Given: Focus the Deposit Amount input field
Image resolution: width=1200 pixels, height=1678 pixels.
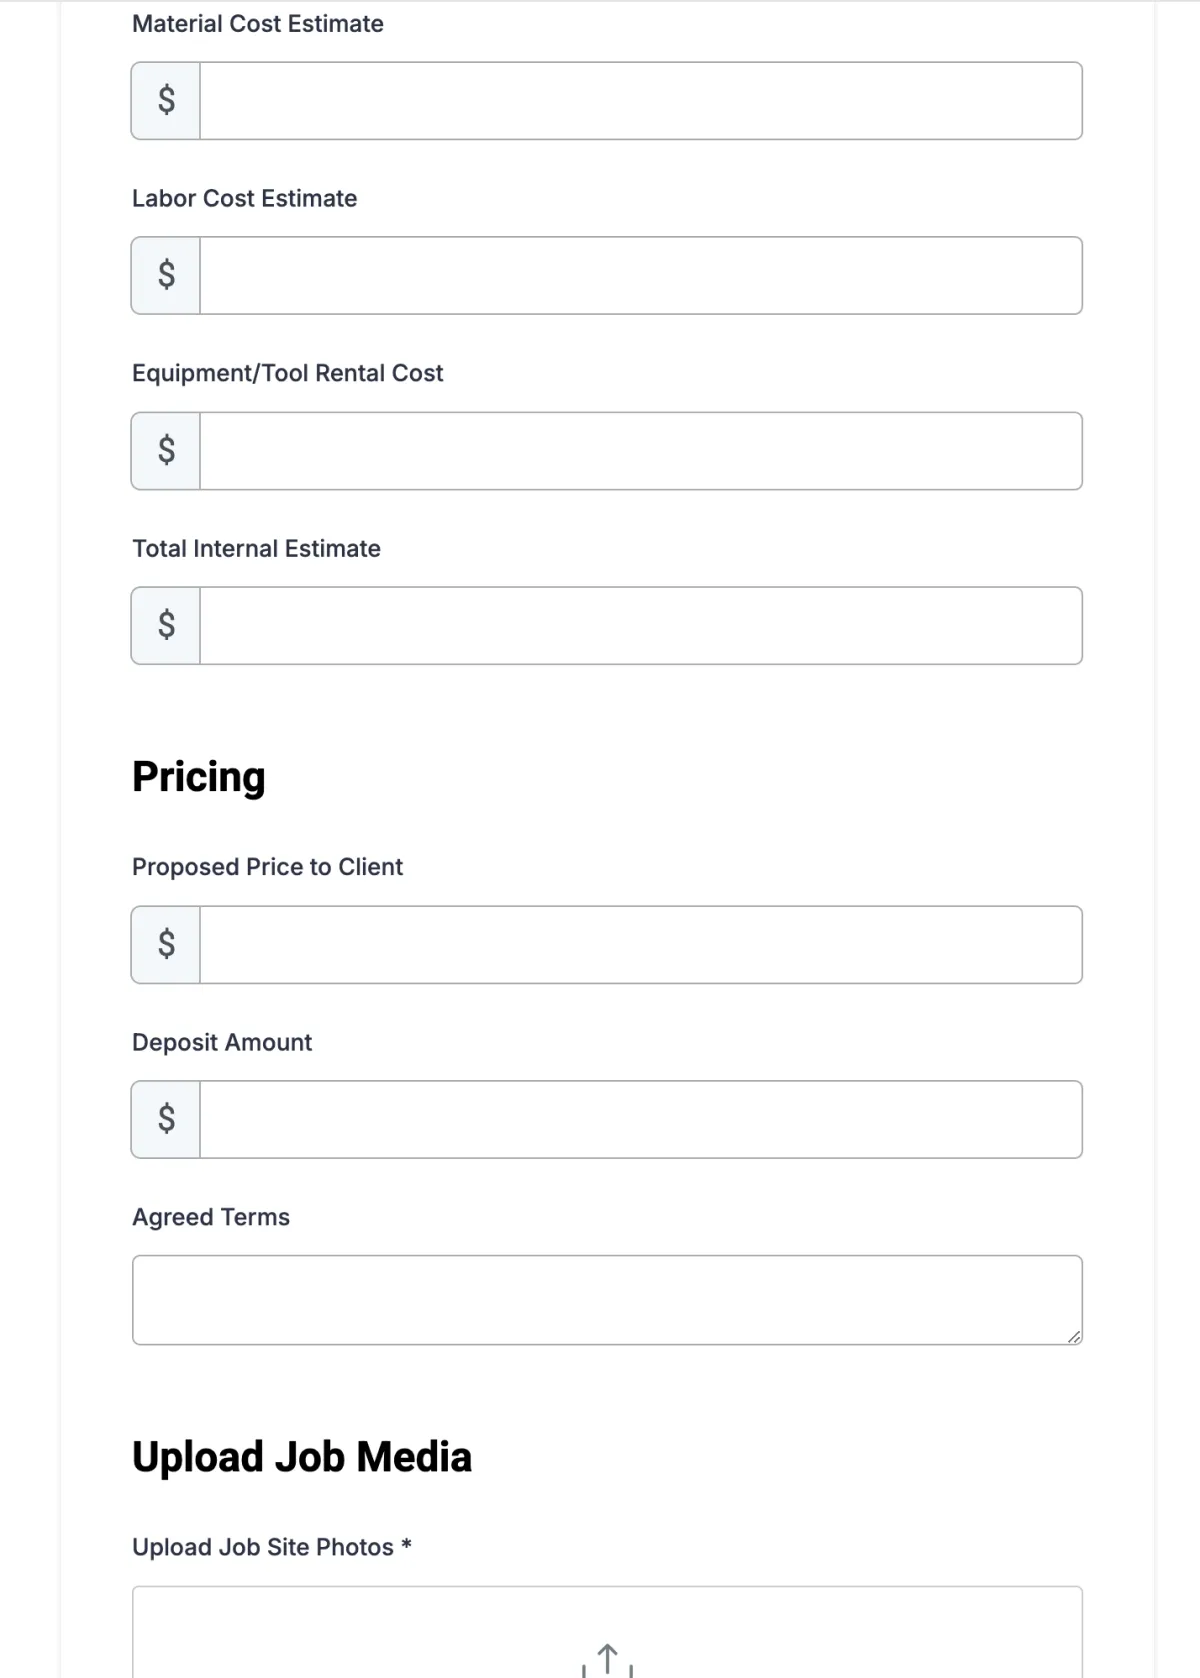Looking at the screenshot, I should point(640,1119).
